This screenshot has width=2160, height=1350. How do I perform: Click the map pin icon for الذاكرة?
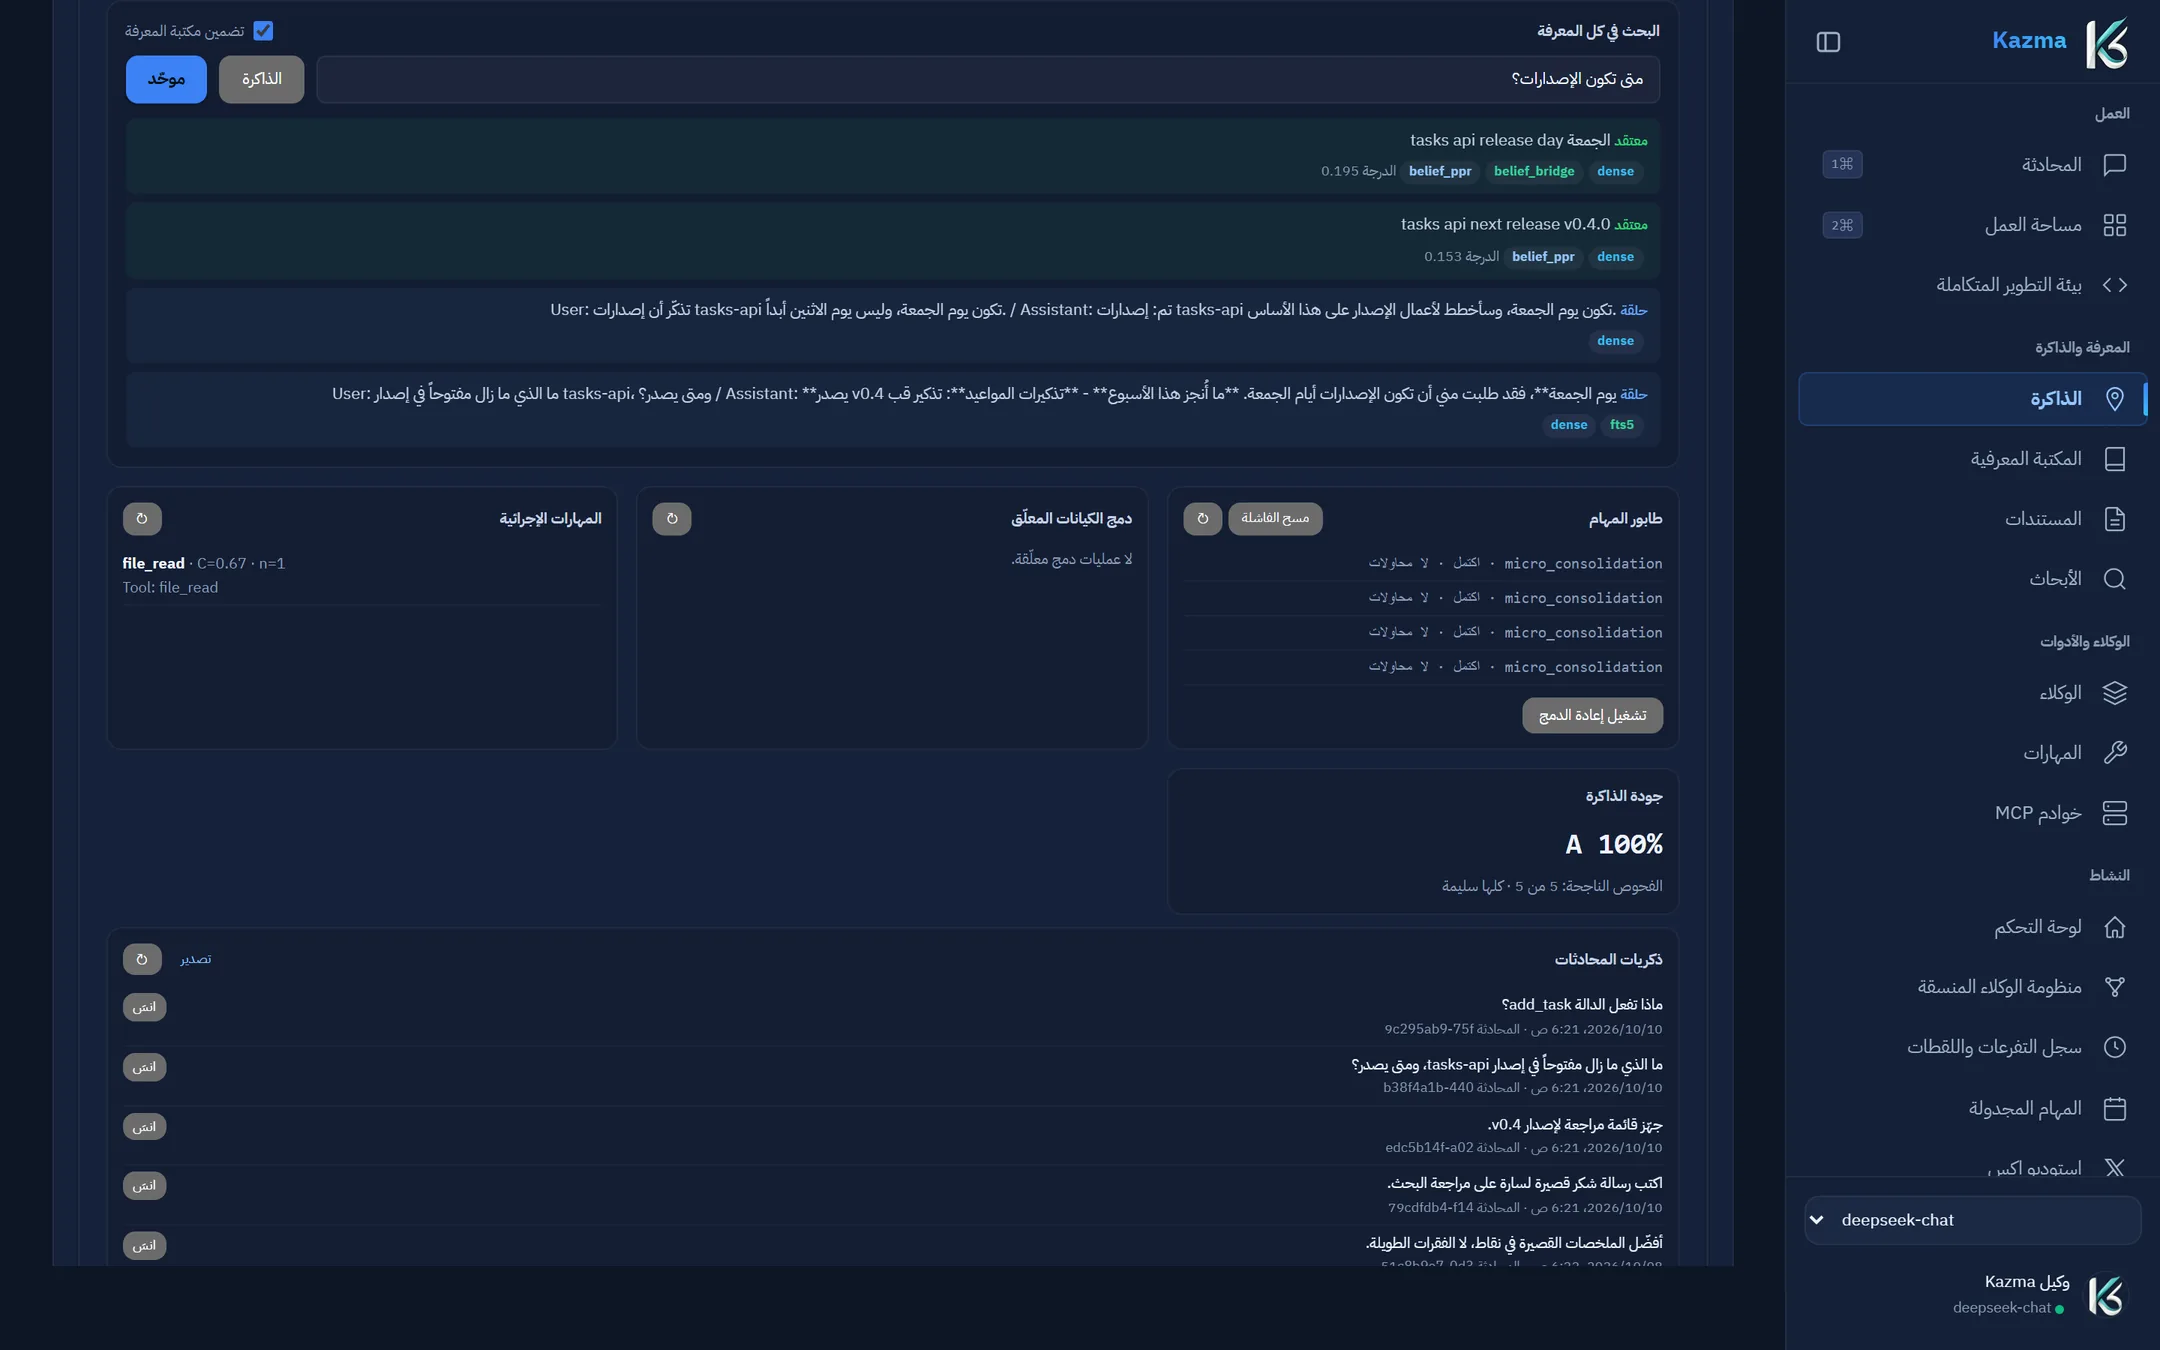pyautogui.click(x=2114, y=399)
